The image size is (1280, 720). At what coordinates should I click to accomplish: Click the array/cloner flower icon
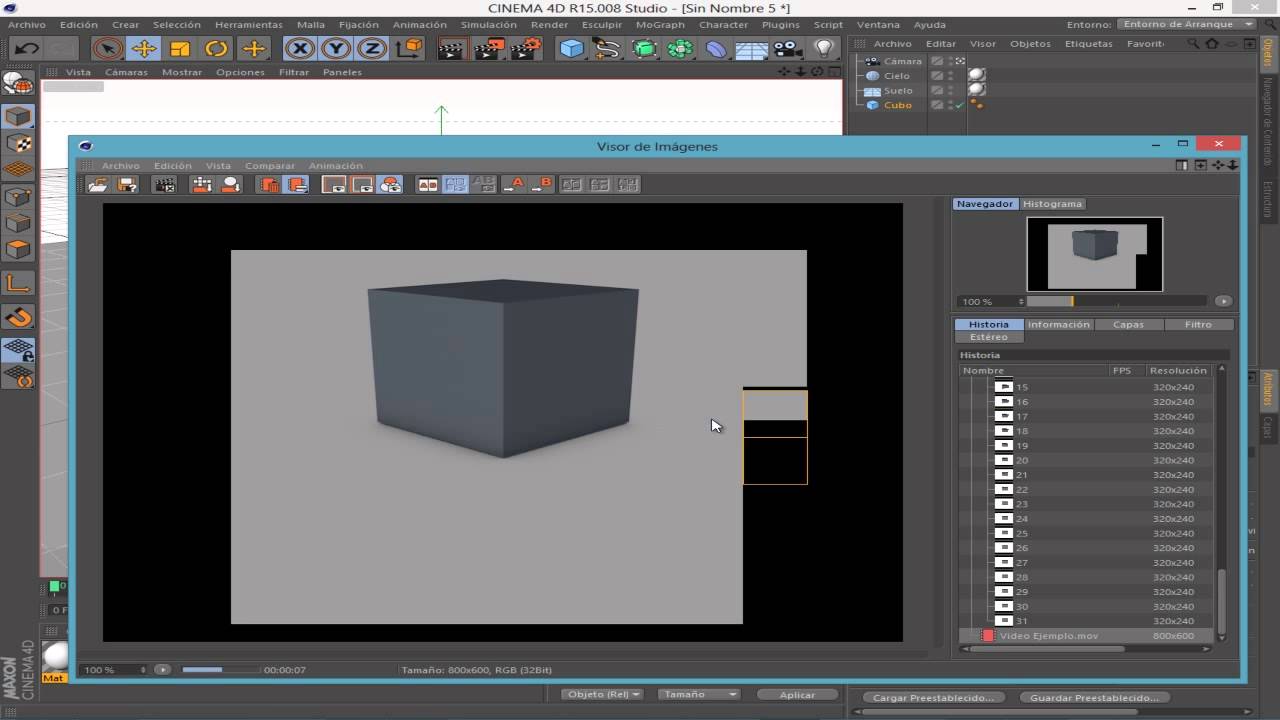pyautogui.click(x=680, y=48)
